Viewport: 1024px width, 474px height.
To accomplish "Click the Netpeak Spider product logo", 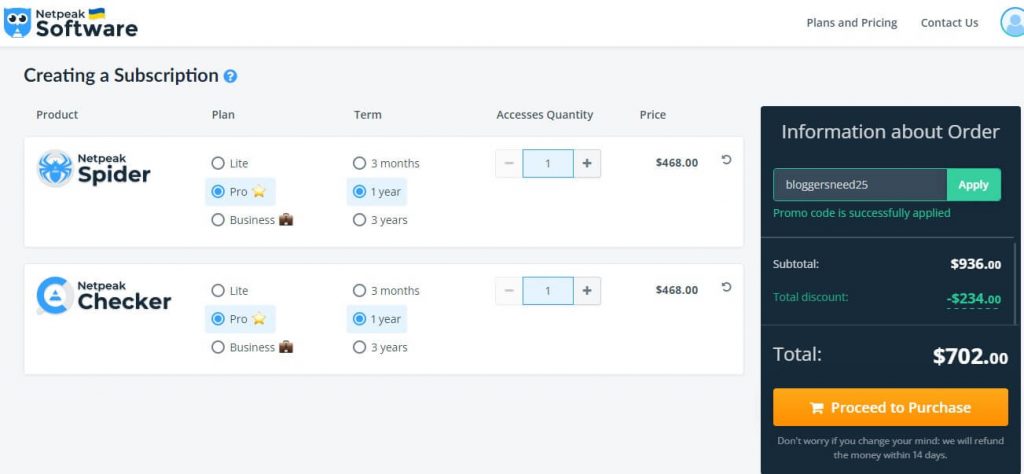I will point(93,168).
